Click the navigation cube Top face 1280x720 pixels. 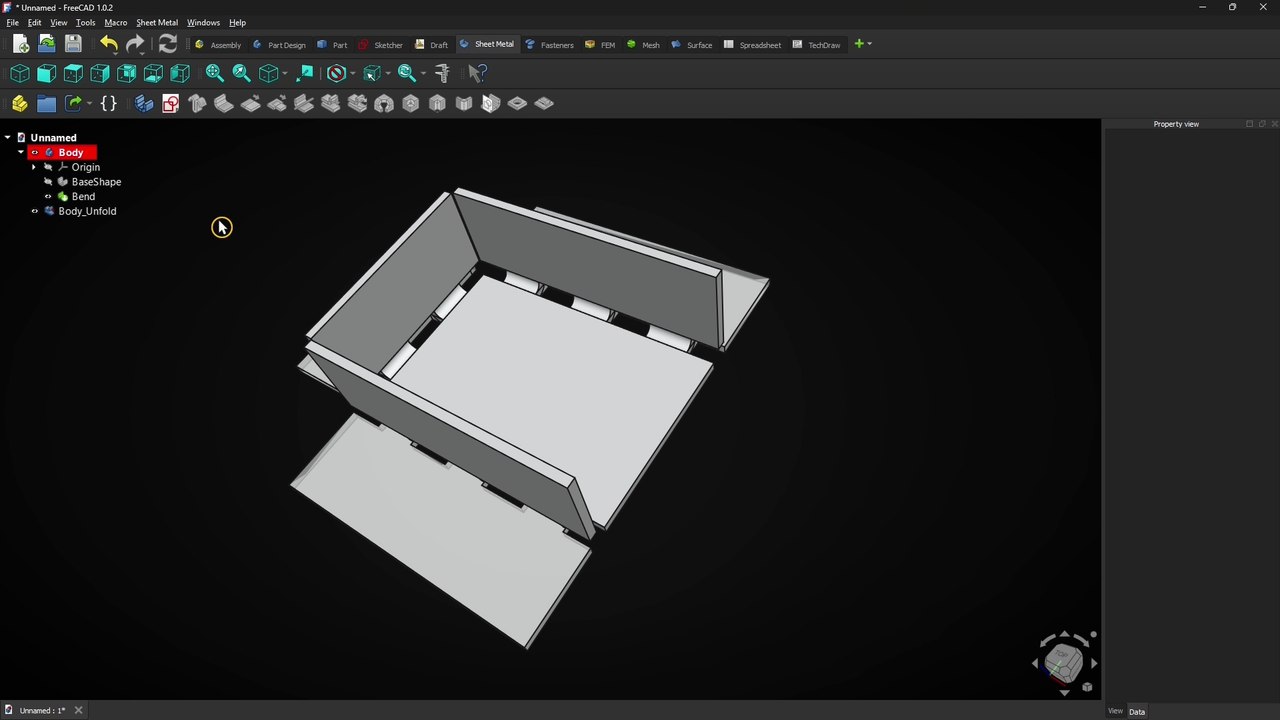(1062, 655)
